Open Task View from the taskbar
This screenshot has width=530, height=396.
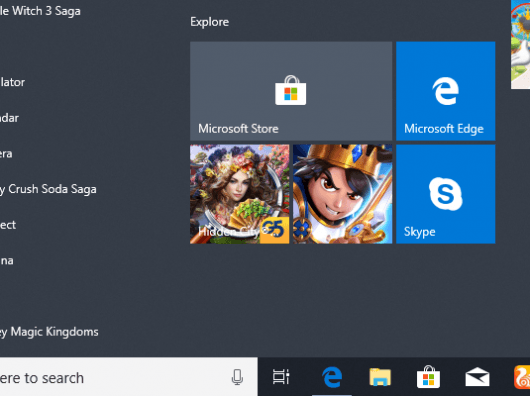pos(281,377)
